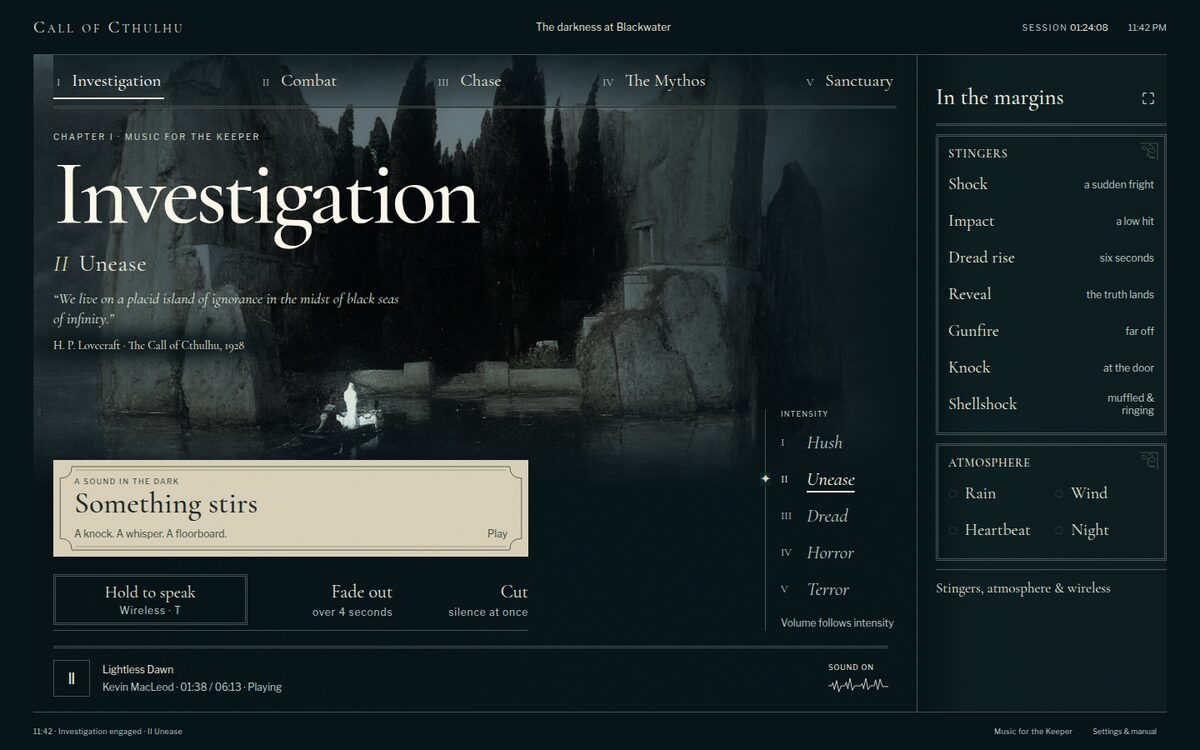Screen dimensions: 1200x750
Task: Click the Atmosphere ornament icon
Action: (1150, 460)
